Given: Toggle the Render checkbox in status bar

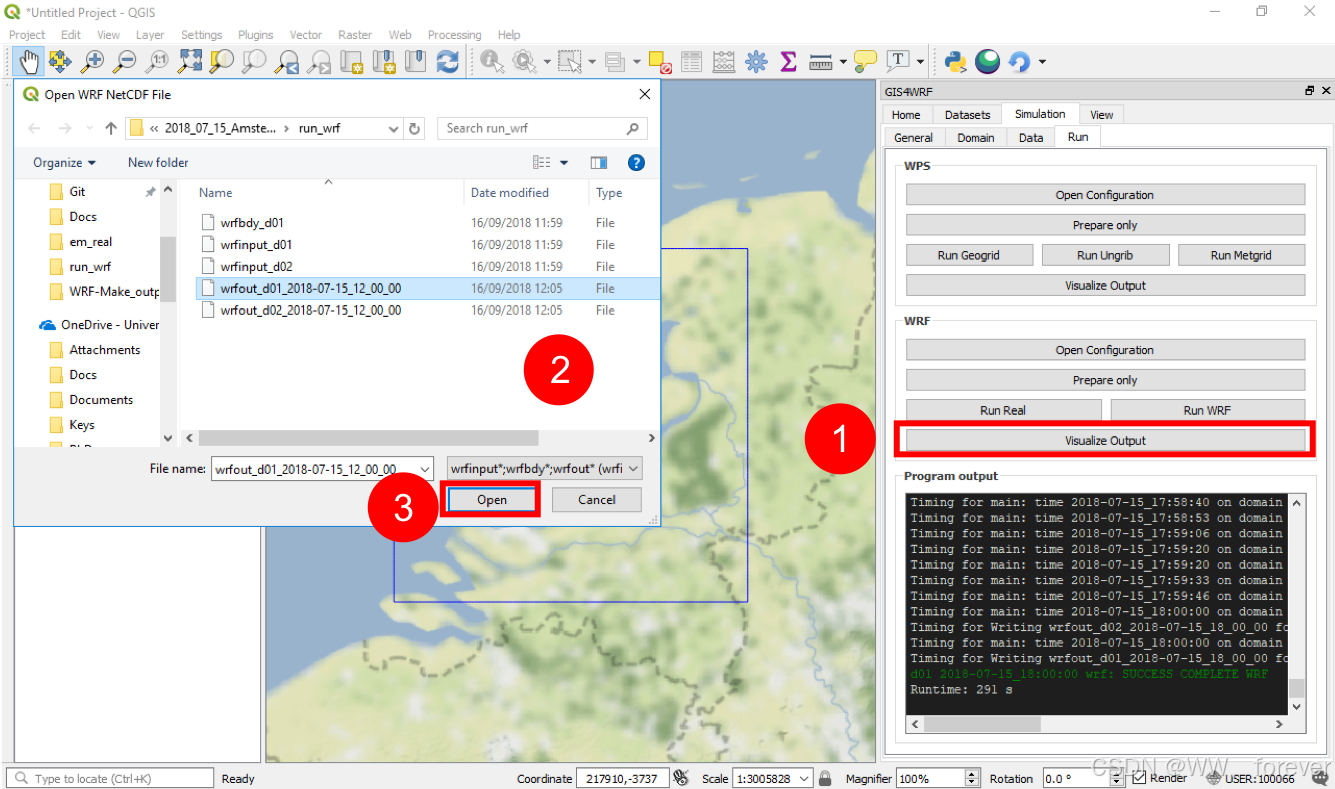Looking at the screenshot, I should tap(1139, 778).
